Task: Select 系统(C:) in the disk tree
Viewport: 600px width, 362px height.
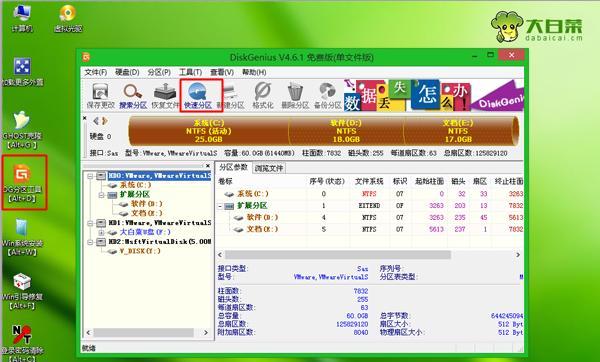Action: click(135, 185)
